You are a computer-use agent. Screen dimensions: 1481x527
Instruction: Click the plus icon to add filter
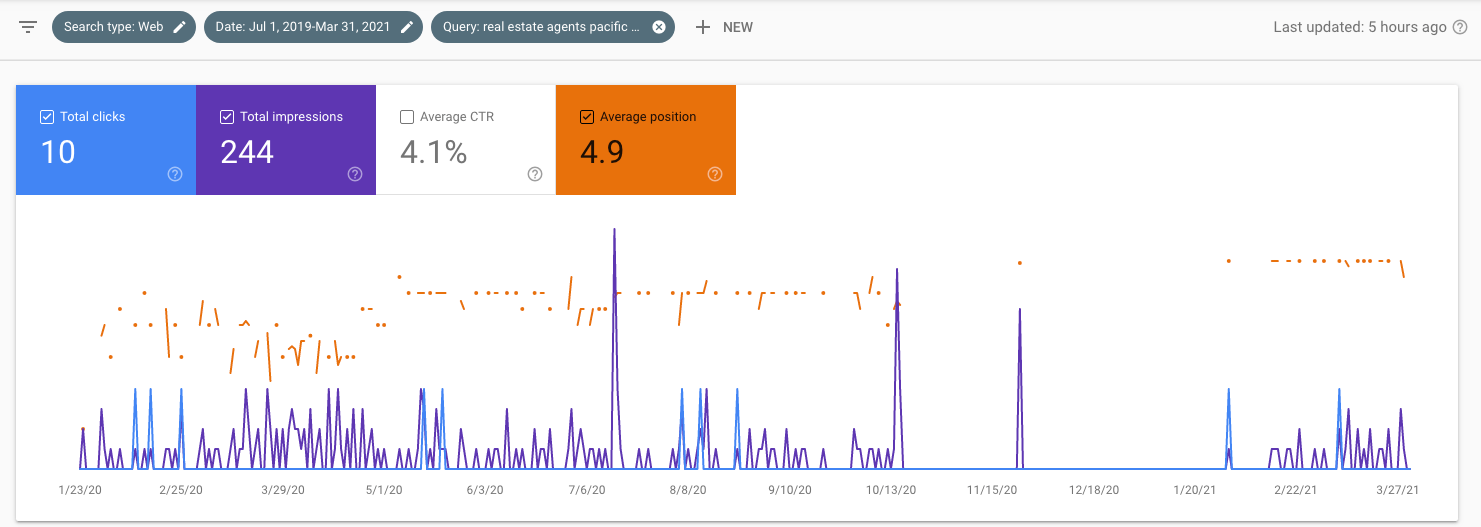pos(703,27)
